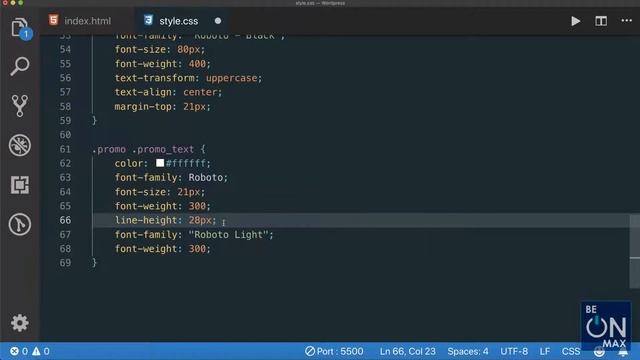The width and height of the screenshot is (640, 360).
Task: Open the More Actions ellipsis menu
Action: (627, 20)
